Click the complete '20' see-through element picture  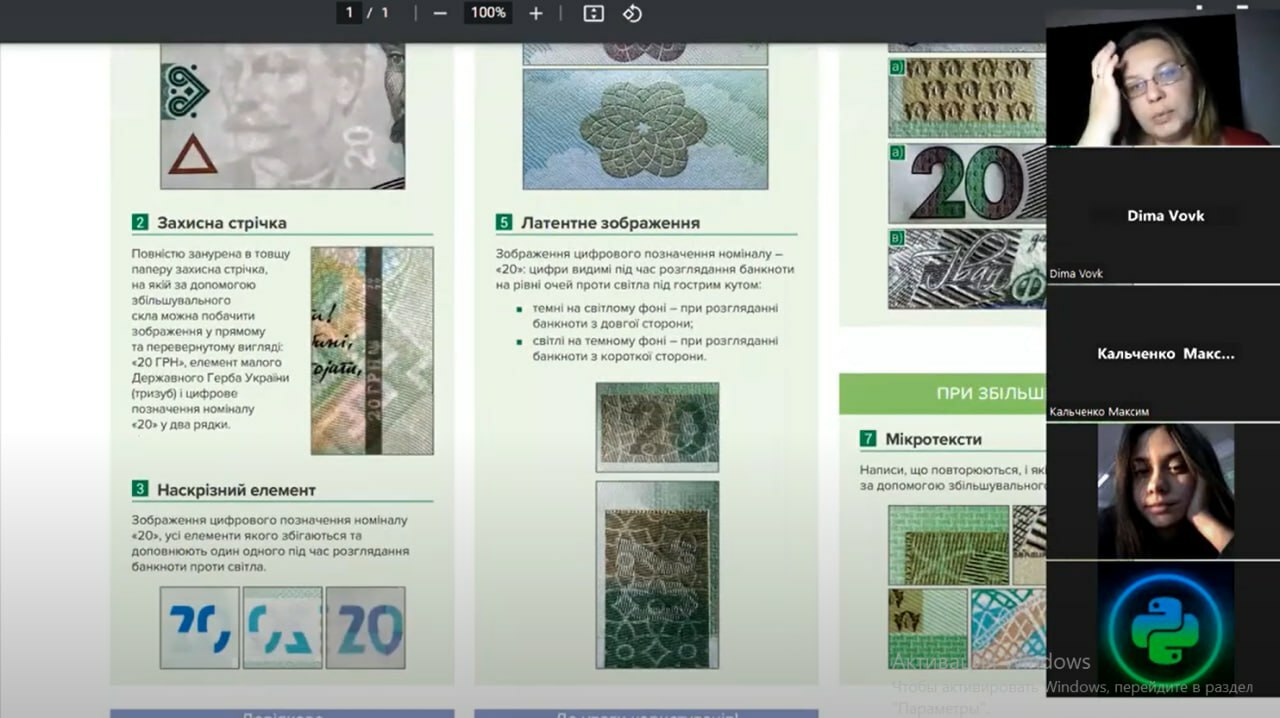coord(366,627)
